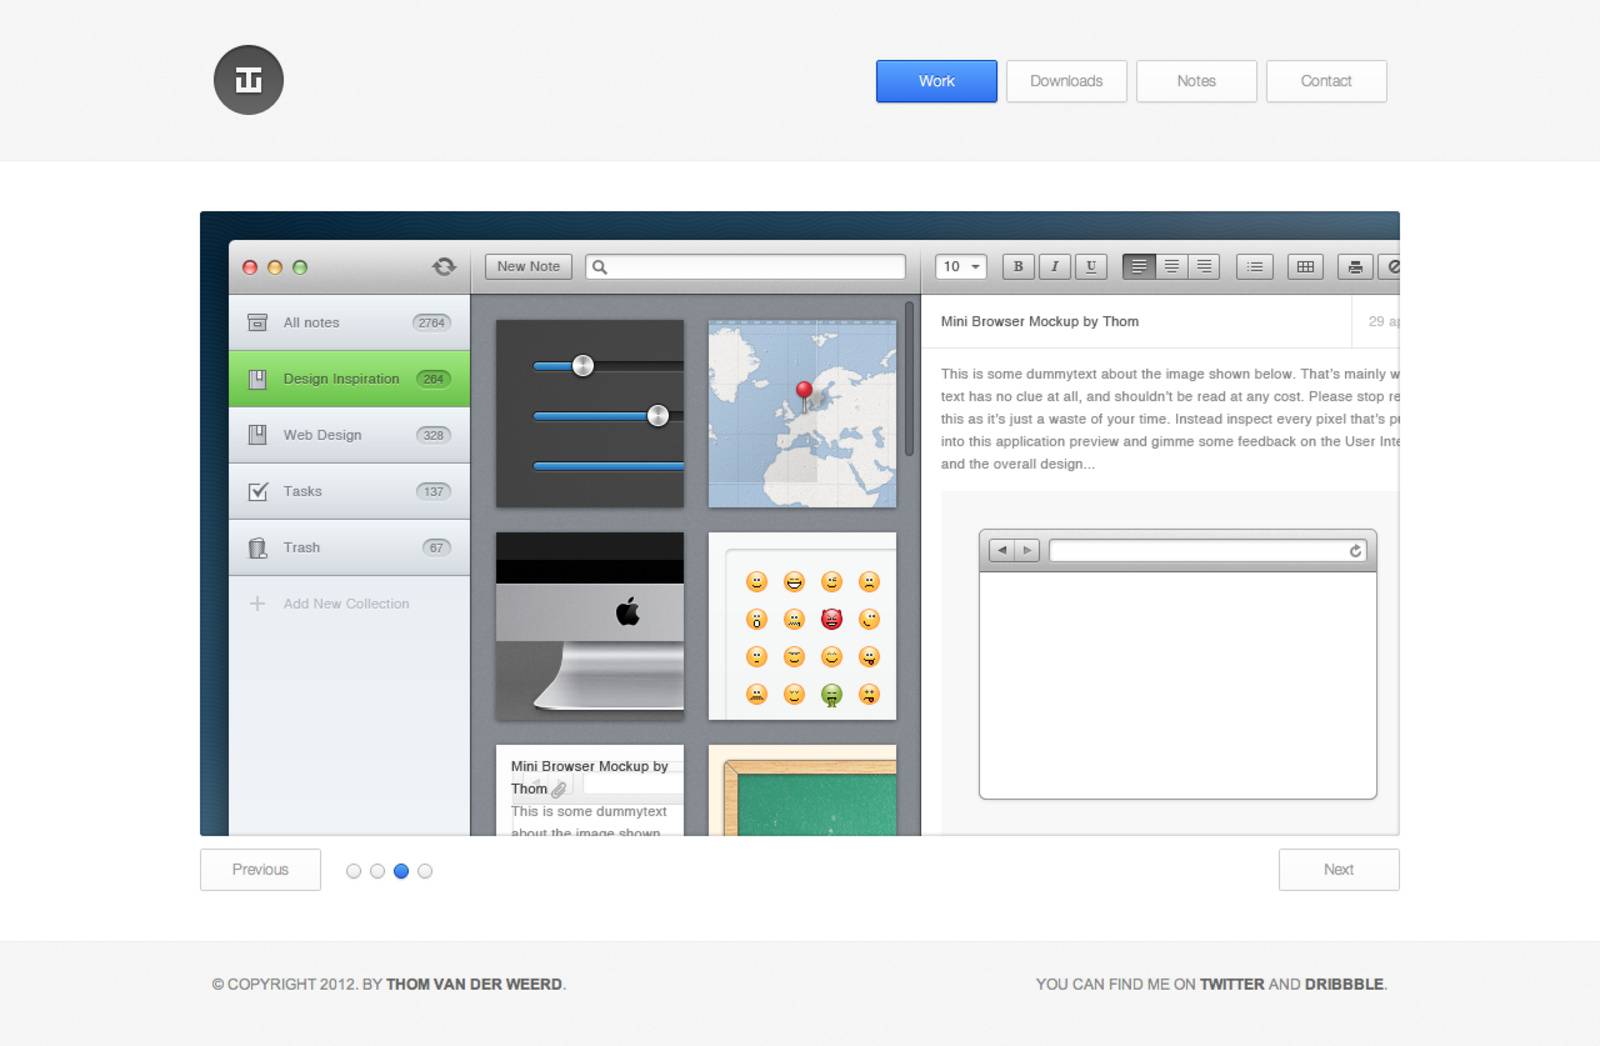Click the sync refresh arrows icon
1600x1046 pixels.
coord(444,266)
